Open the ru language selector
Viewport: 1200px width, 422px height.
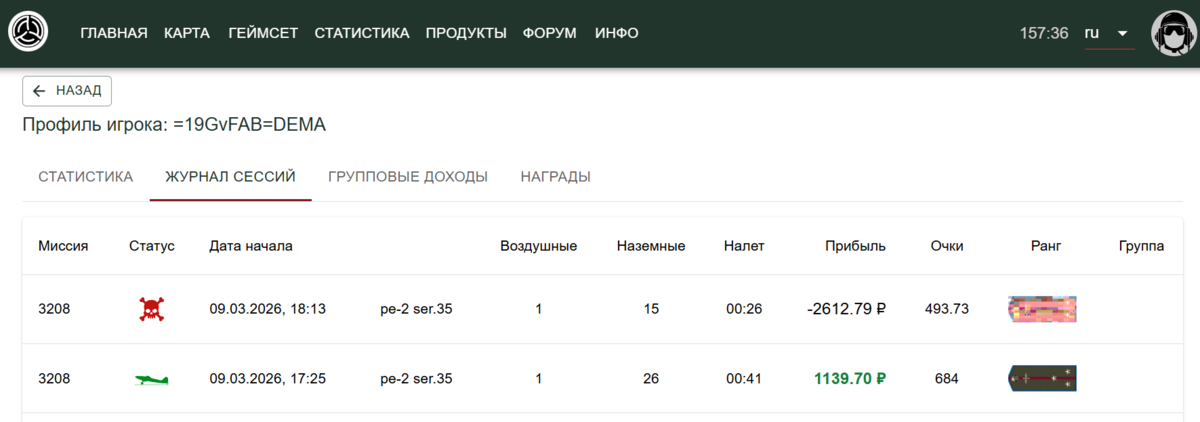pyautogui.click(x=1093, y=33)
